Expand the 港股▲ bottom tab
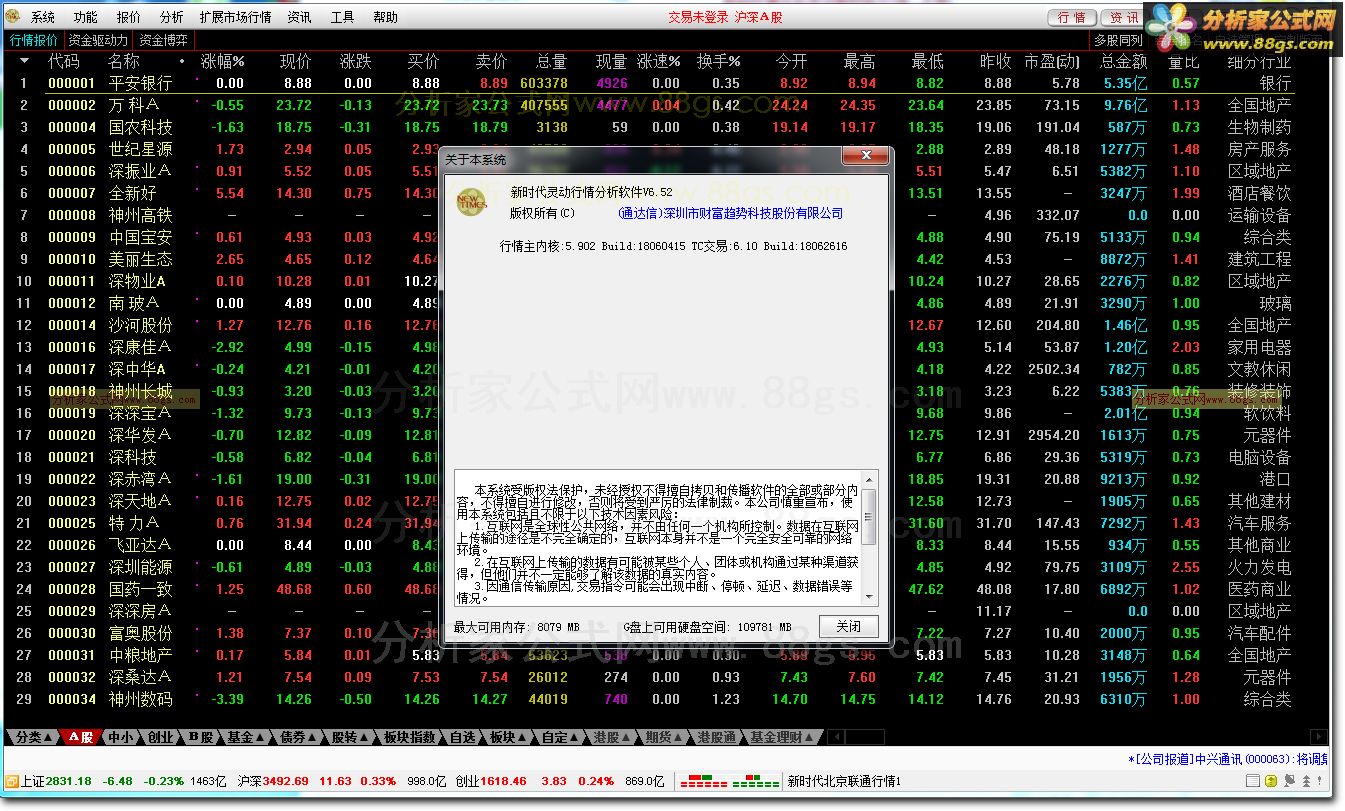Screen dimensions: 1345x811 (613, 737)
